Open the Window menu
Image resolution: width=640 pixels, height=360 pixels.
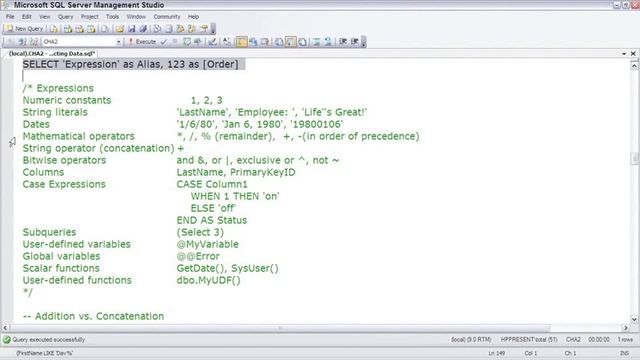(136, 17)
